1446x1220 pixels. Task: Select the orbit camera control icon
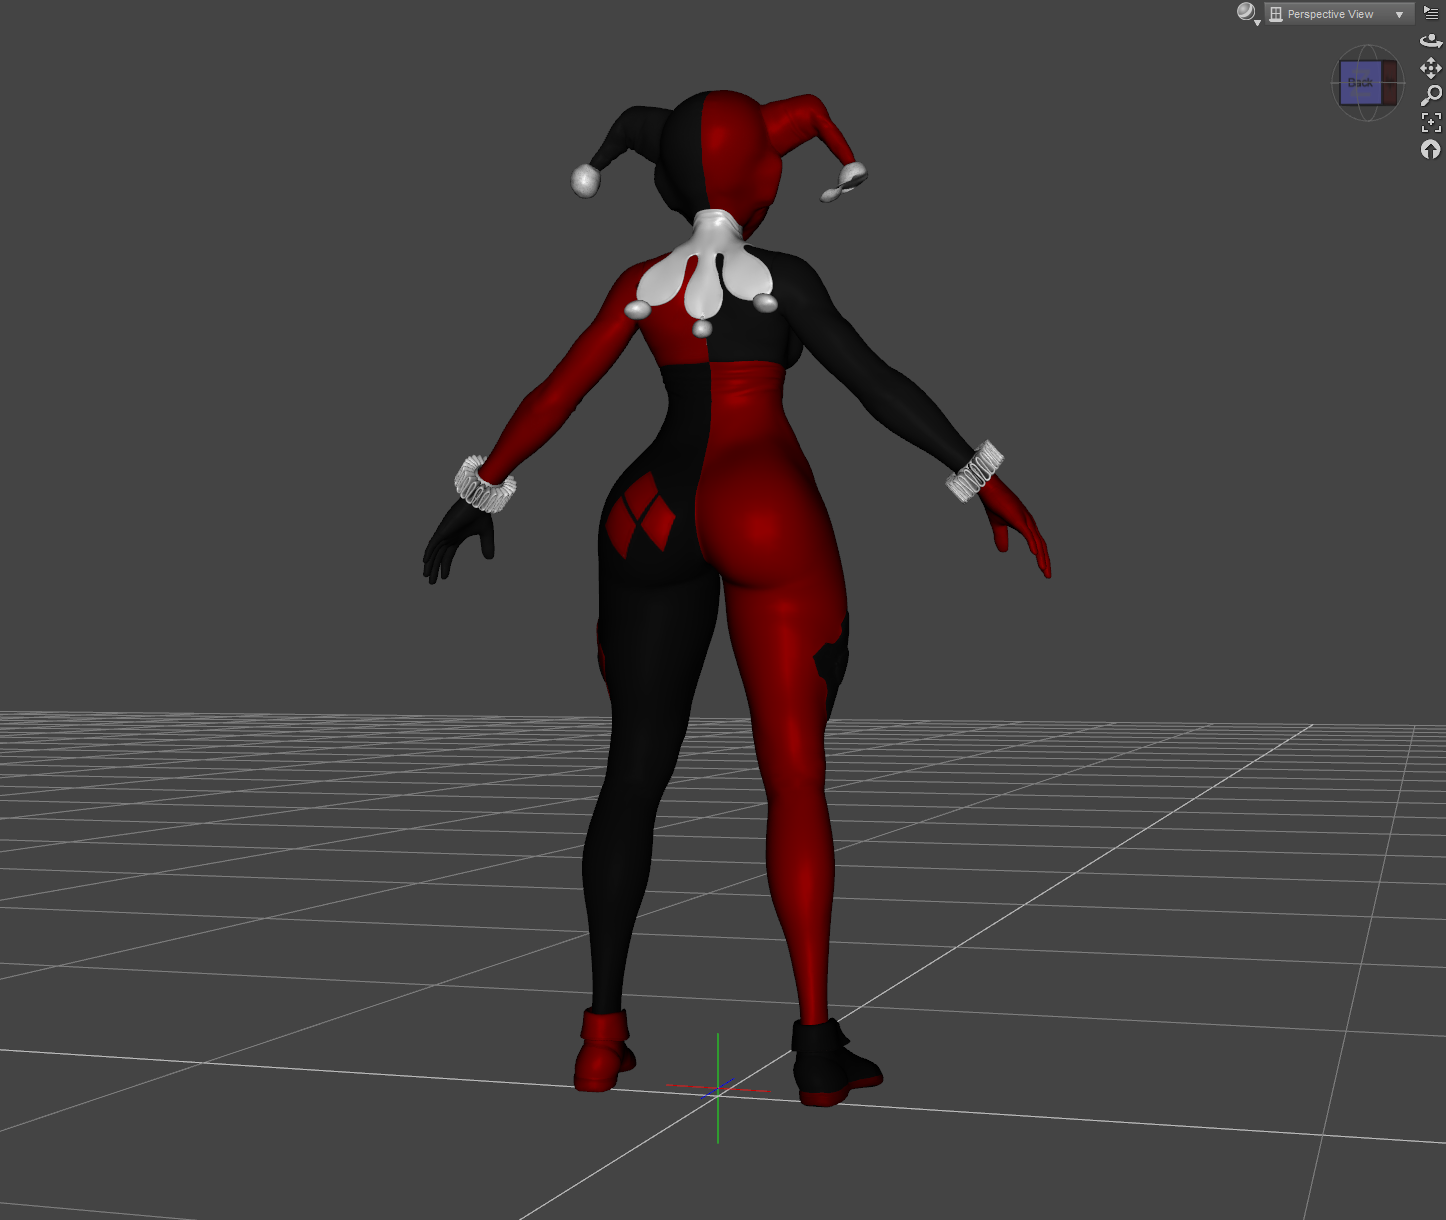tap(1431, 41)
